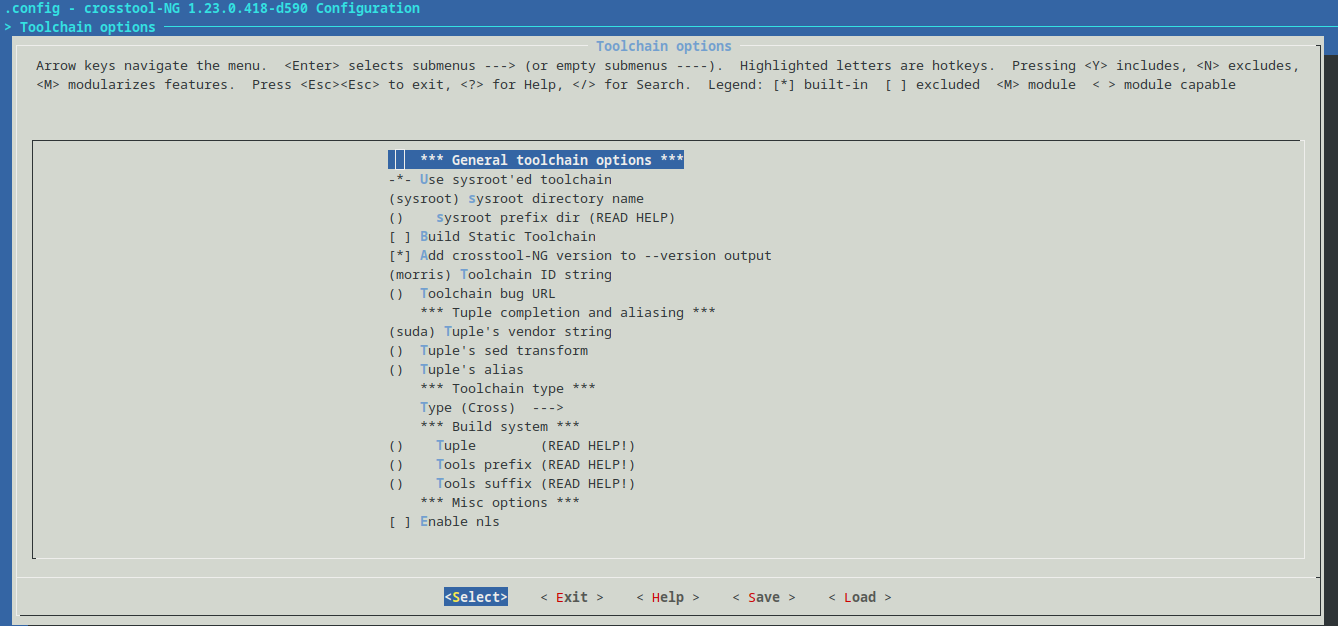
Task: Edit the sysroot directory name field
Action: tap(516, 198)
